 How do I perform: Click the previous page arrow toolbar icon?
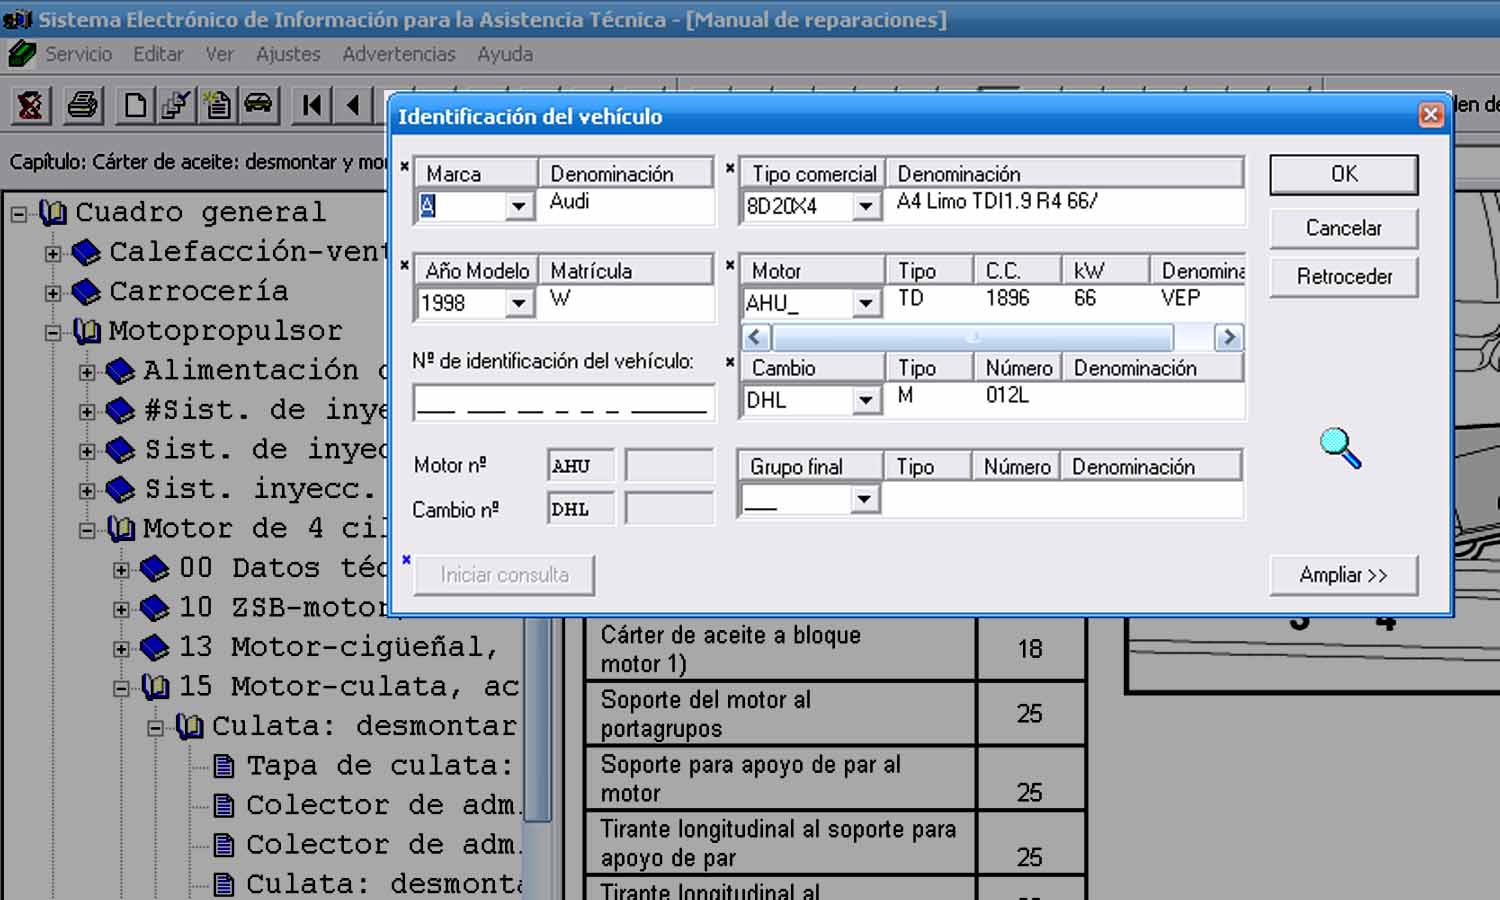[x=353, y=105]
